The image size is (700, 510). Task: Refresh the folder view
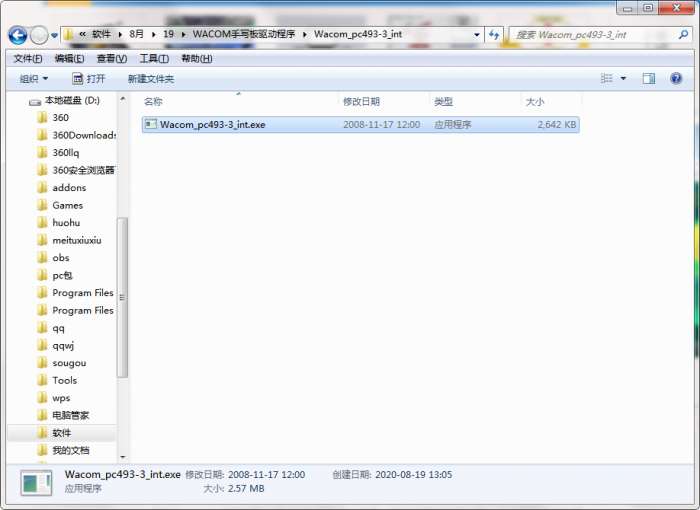(494, 35)
